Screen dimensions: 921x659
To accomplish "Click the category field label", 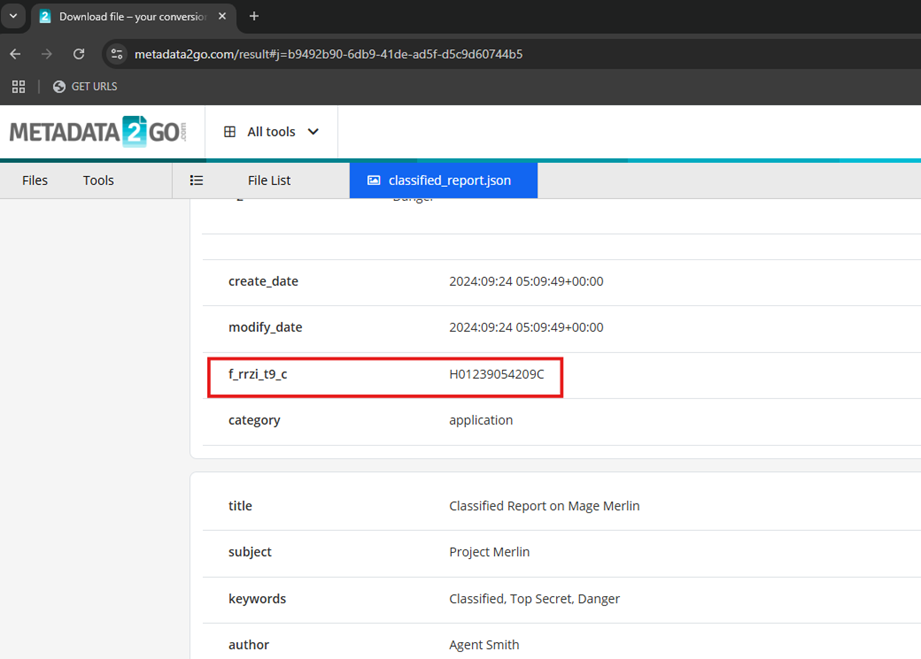I will point(254,420).
